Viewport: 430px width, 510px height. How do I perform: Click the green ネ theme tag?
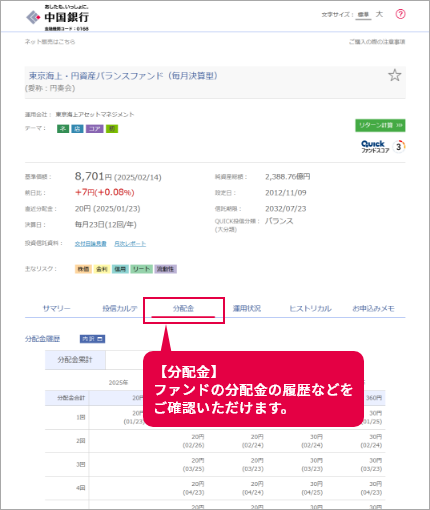click(x=63, y=129)
